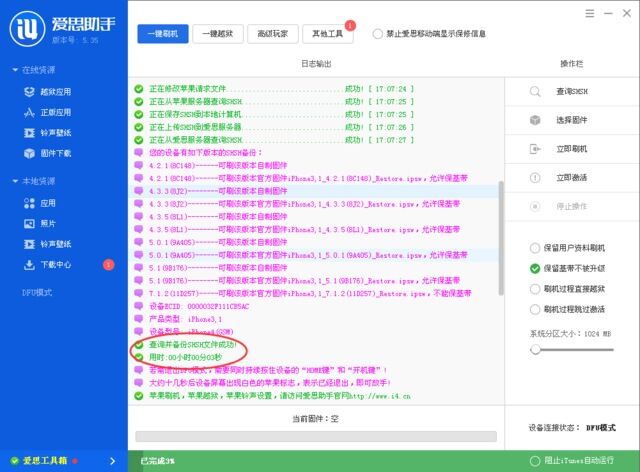The image size is (640, 472).
Task: Click the green check icon beside 苹果刷机 row
Action: pos(139,396)
